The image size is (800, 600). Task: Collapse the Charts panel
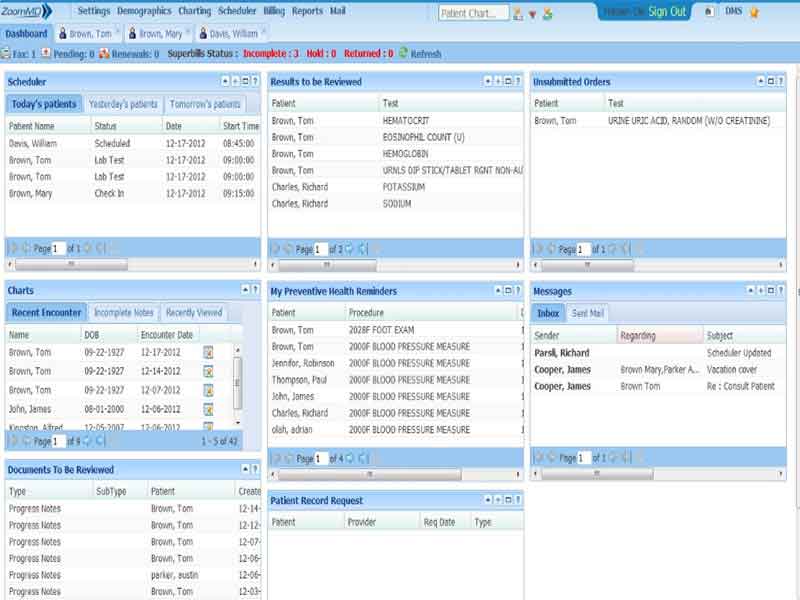click(x=245, y=290)
